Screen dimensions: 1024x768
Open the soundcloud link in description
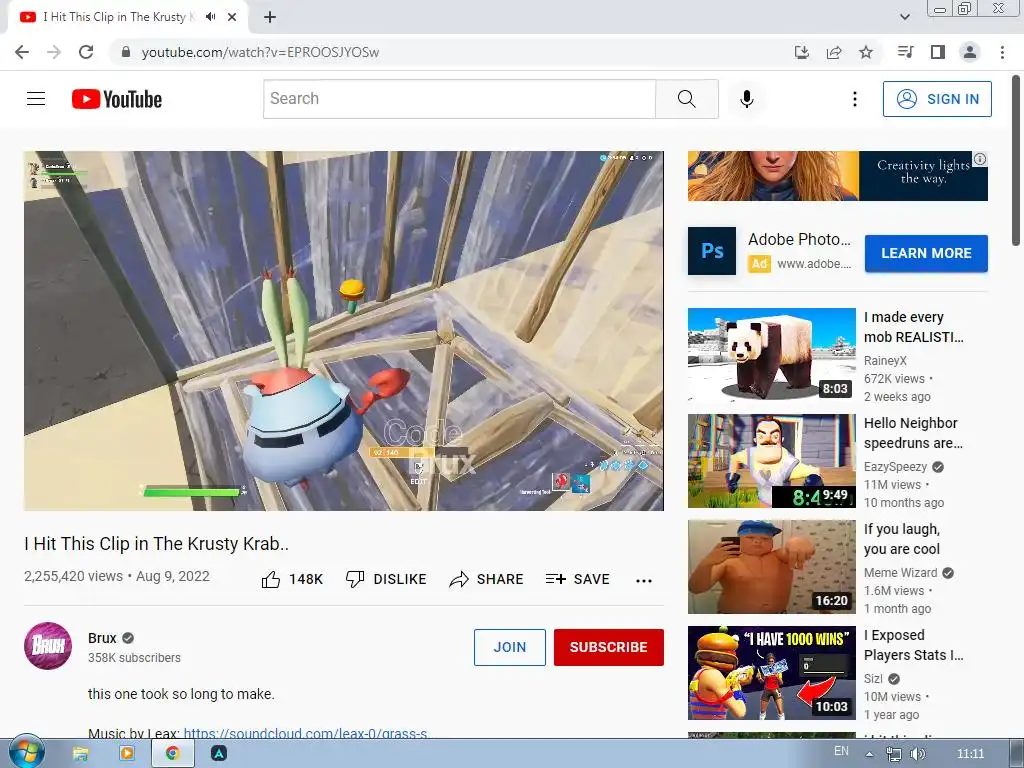coord(306,733)
